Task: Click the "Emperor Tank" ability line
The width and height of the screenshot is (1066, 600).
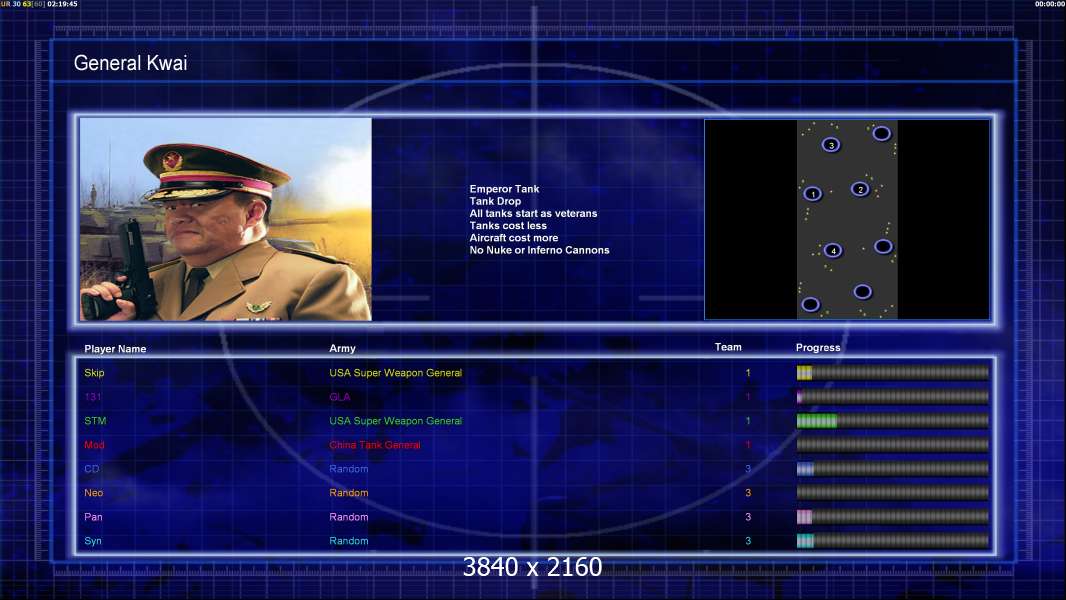Action: [x=504, y=189]
